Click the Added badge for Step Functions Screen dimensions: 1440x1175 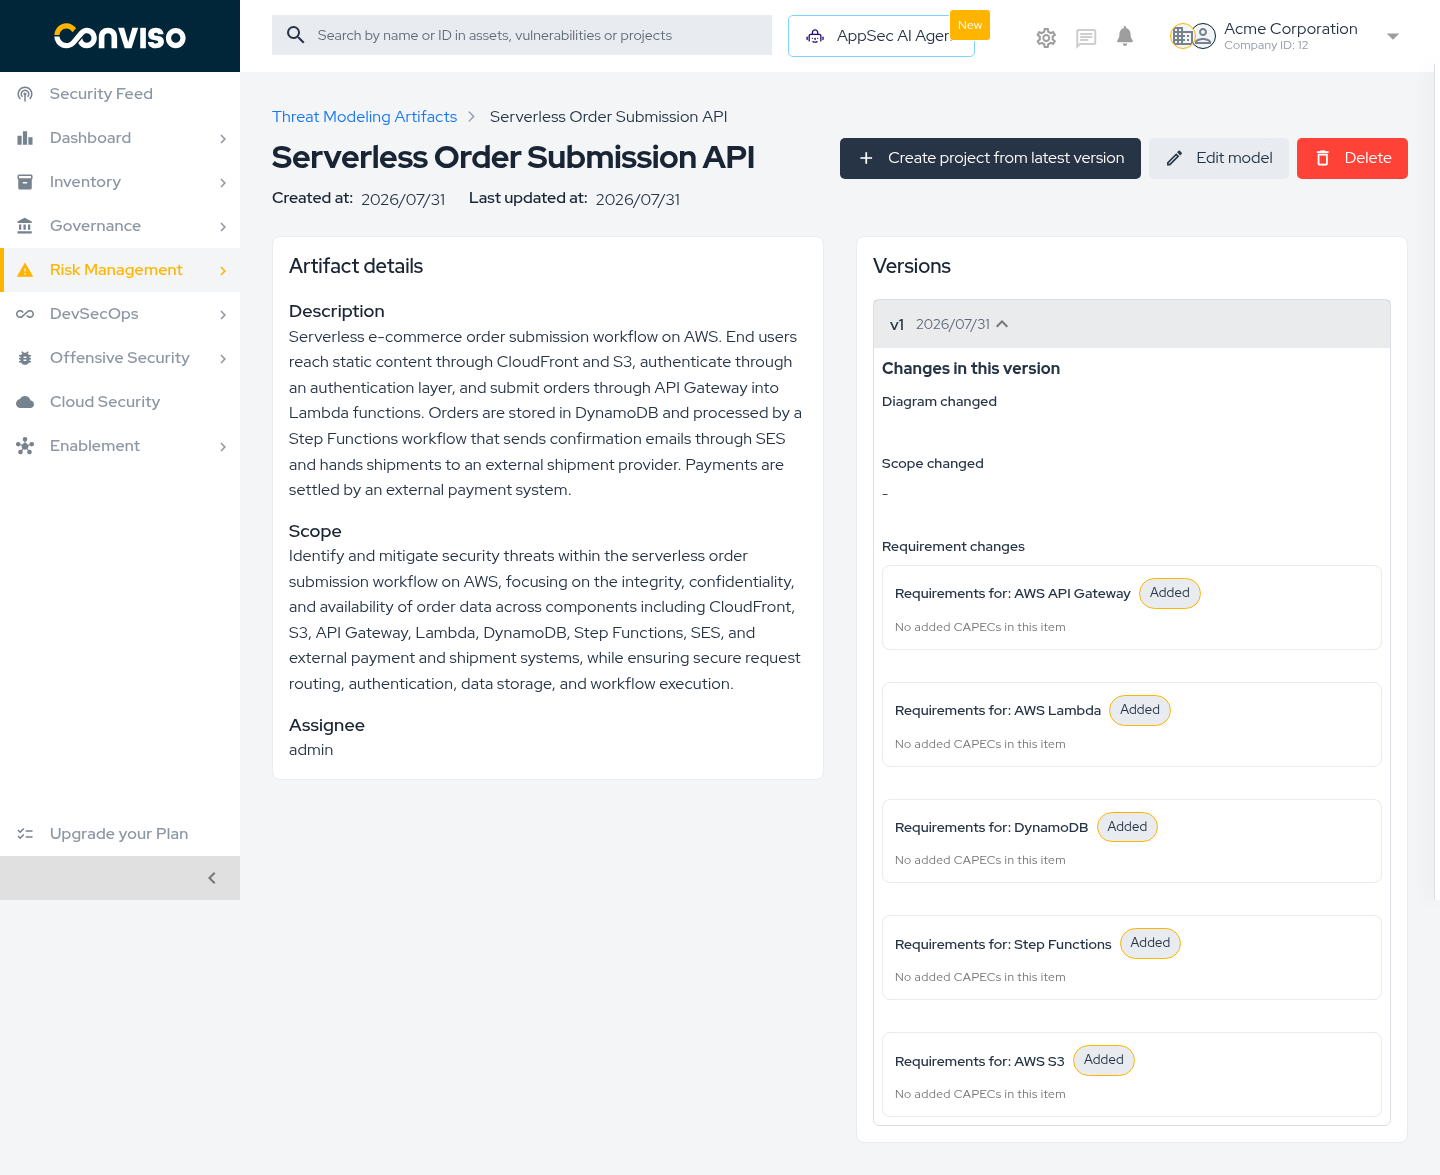(1150, 943)
